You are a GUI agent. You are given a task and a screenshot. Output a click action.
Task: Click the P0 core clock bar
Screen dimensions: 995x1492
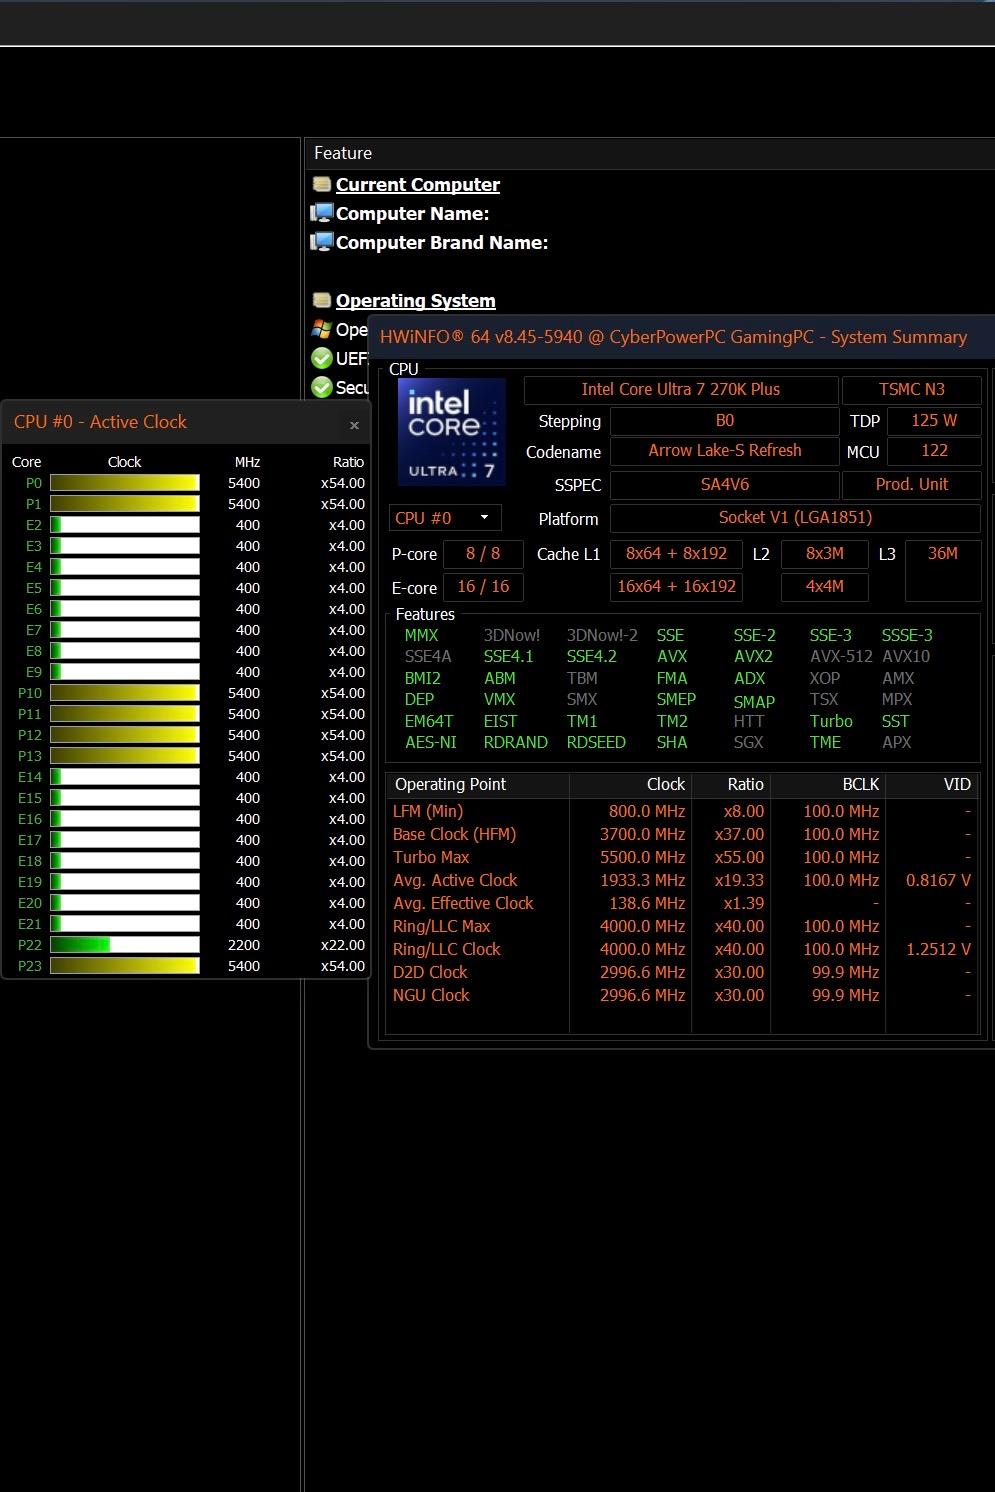point(125,483)
